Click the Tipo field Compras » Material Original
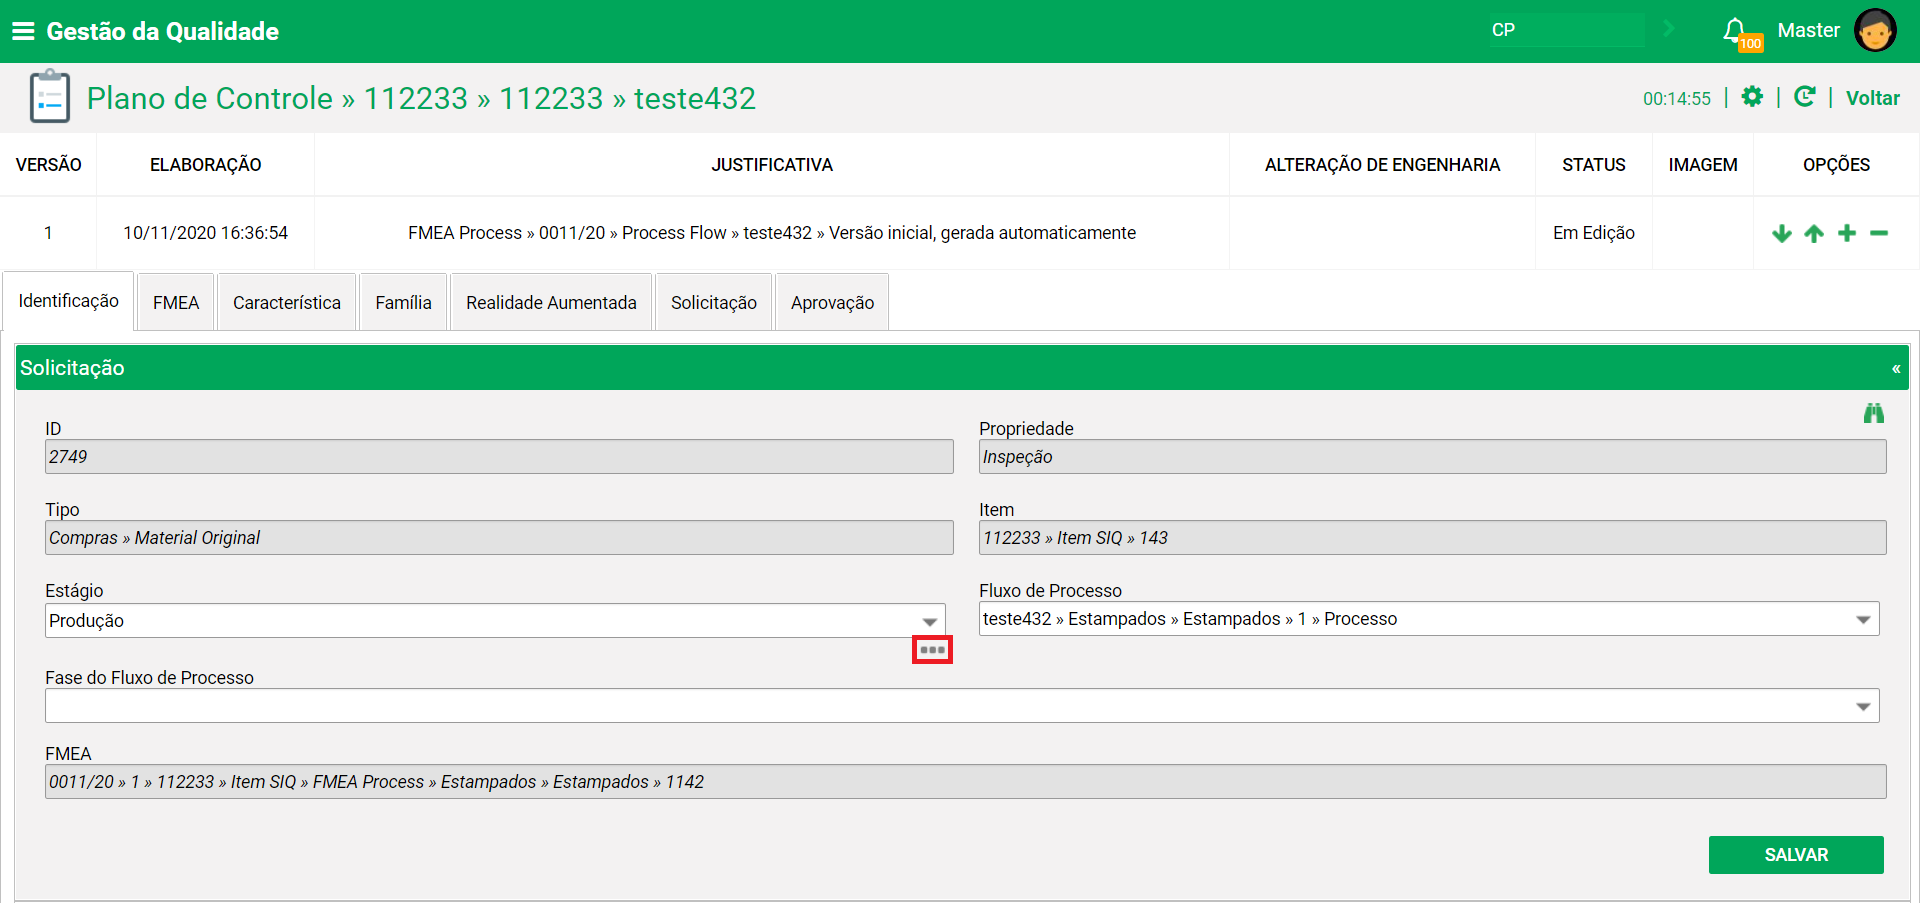The height and width of the screenshot is (903, 1920). (499, 538)
